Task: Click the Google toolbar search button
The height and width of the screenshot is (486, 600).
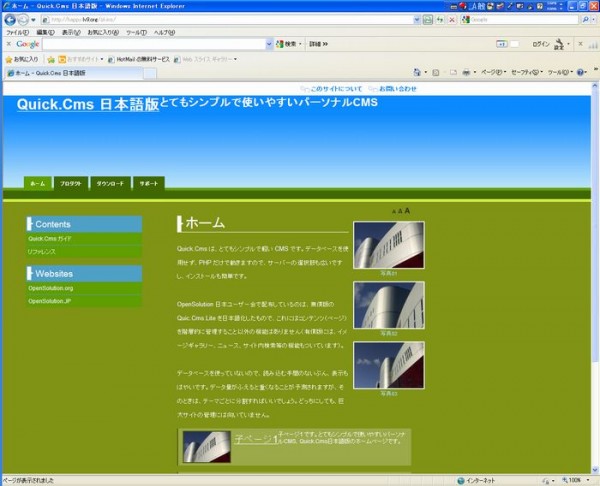Action: click(288, 44)
